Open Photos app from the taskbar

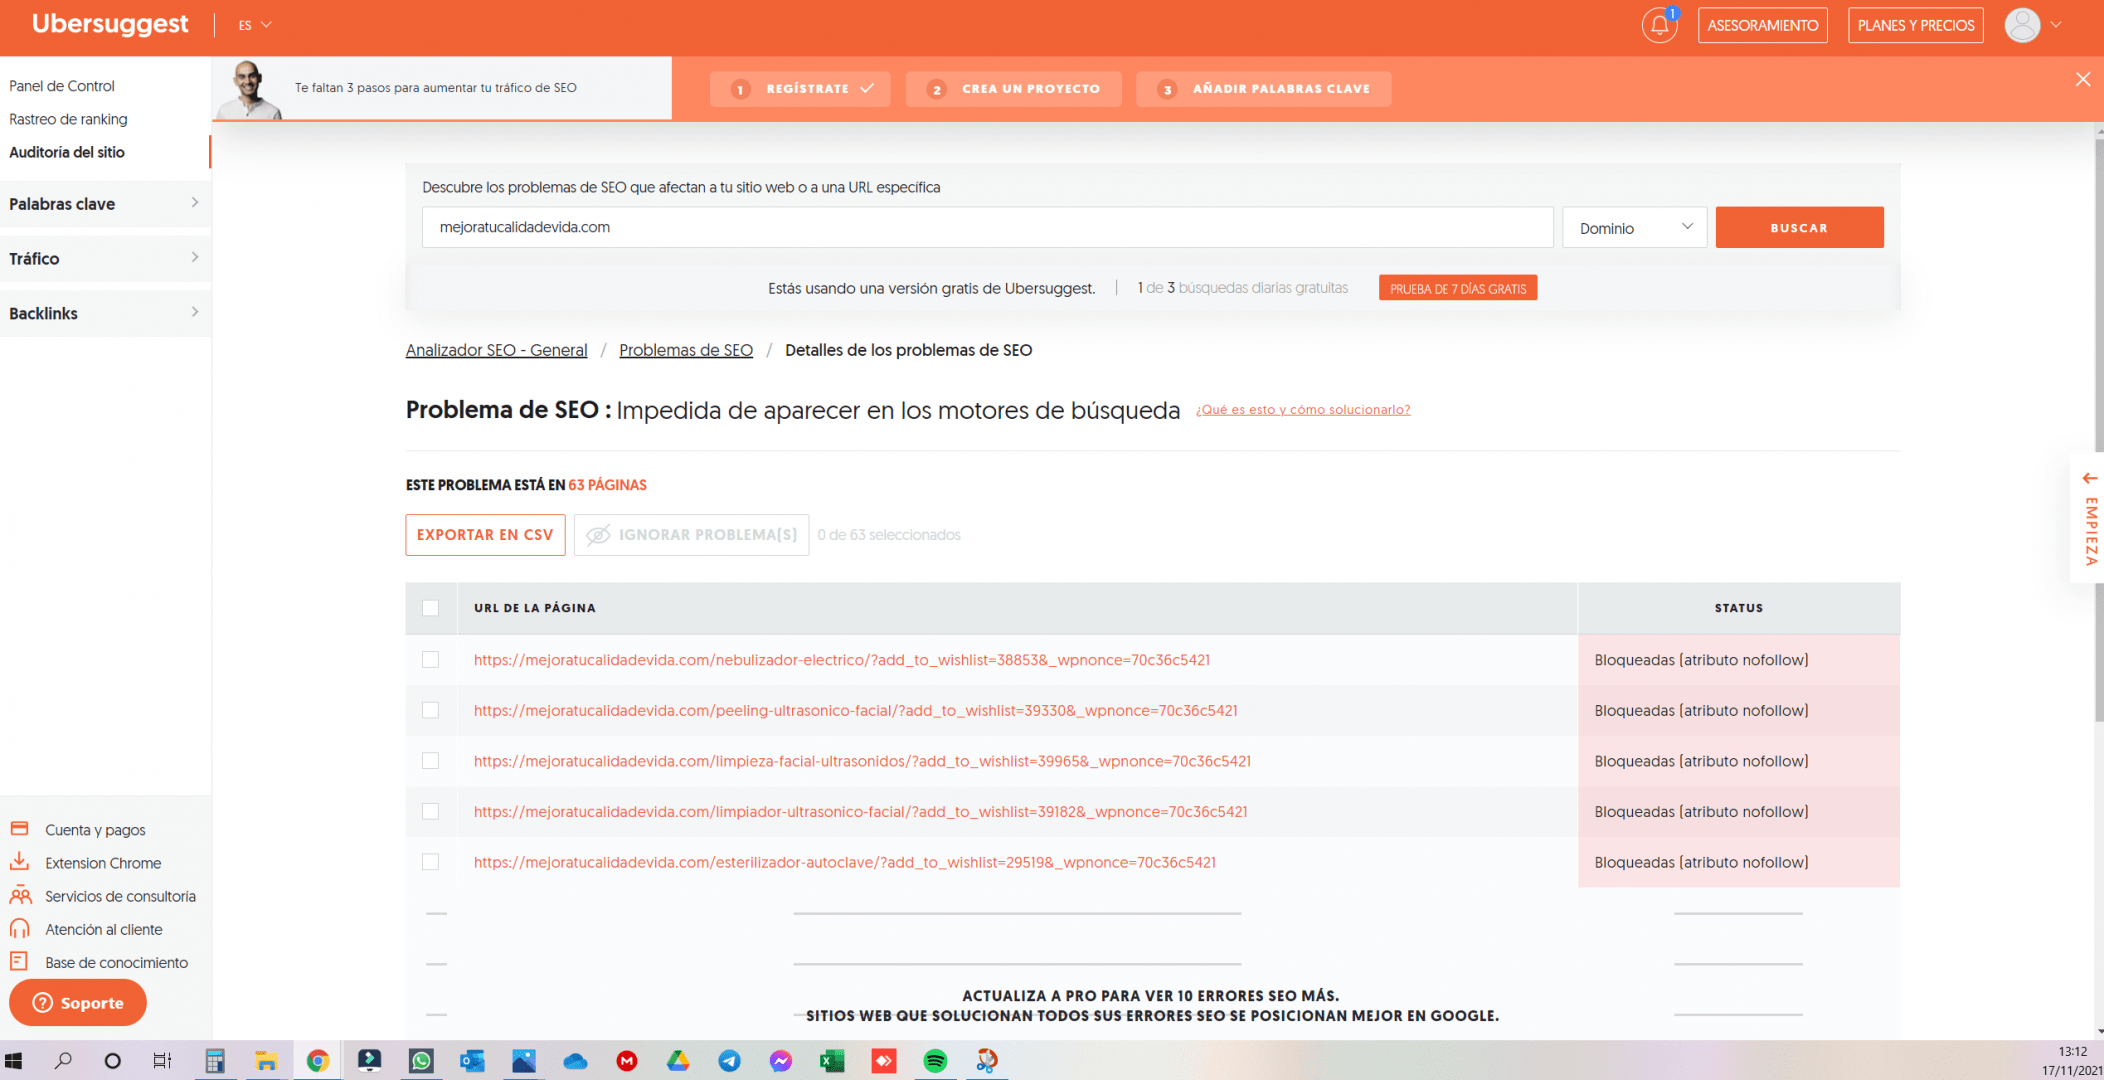tap(524, 1061)
